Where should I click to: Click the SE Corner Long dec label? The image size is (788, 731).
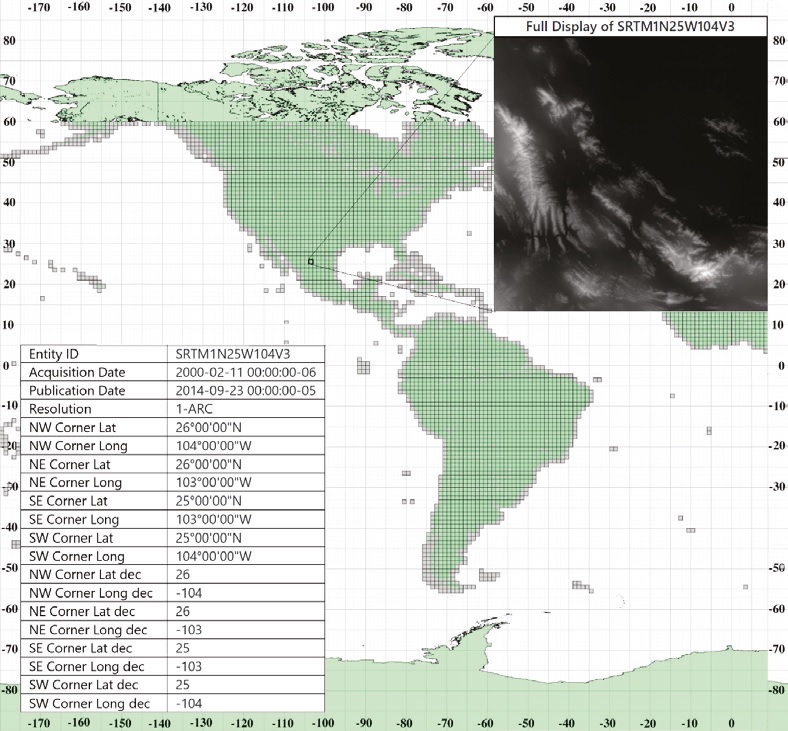pos(87,666)
